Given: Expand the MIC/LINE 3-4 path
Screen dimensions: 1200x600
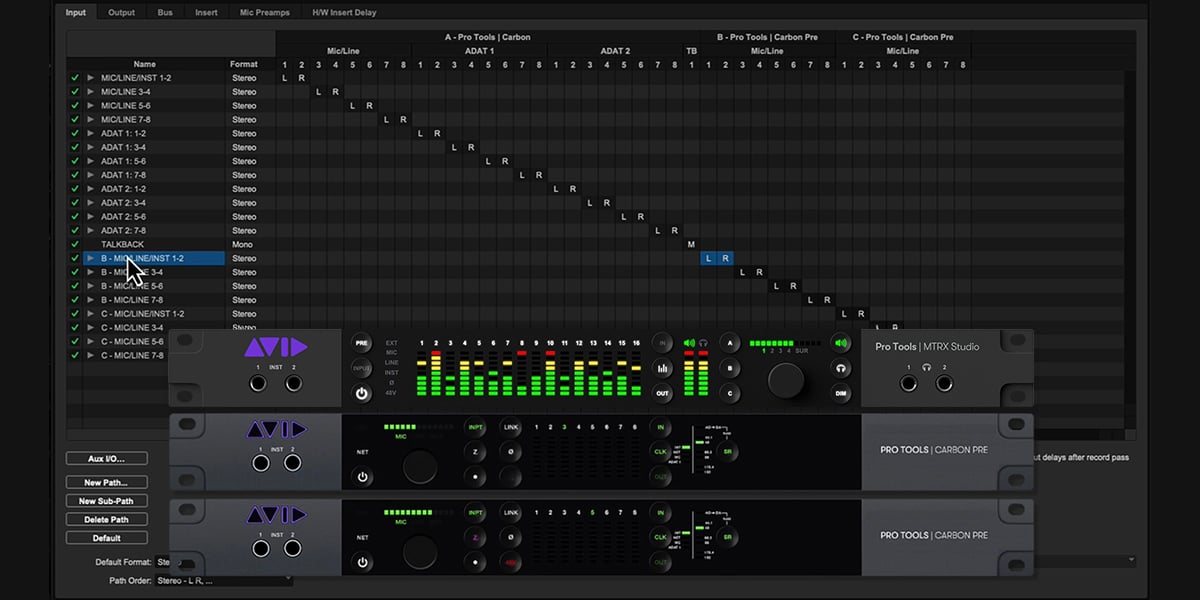Looking at the screenshot, I should point(90,92).
